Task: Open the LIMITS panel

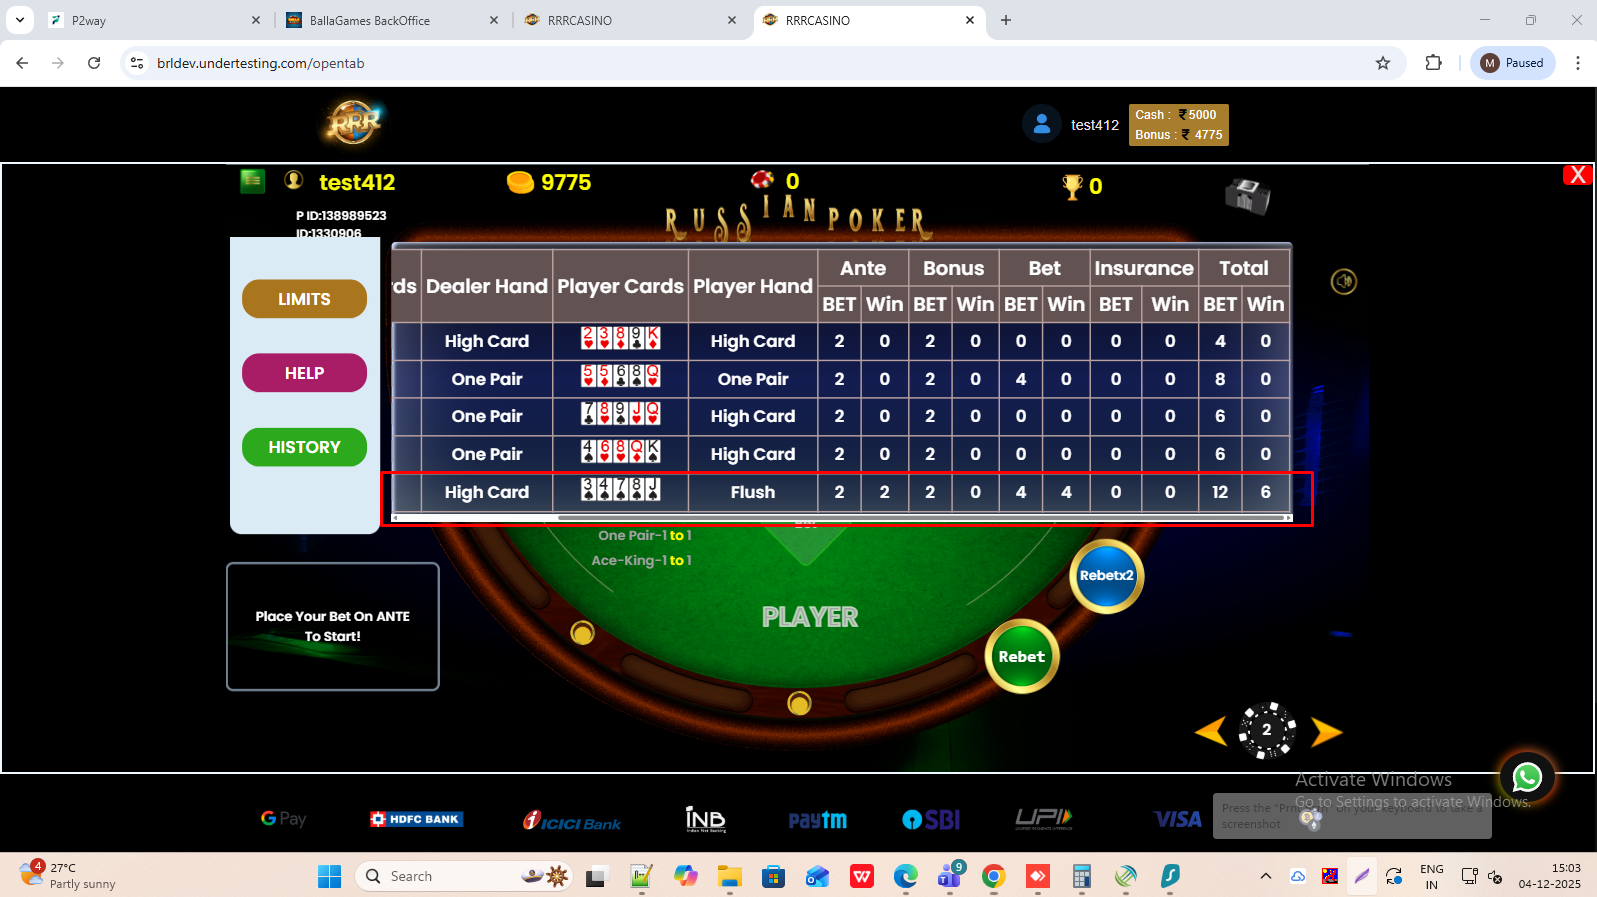Action: (x=304, y=299)
